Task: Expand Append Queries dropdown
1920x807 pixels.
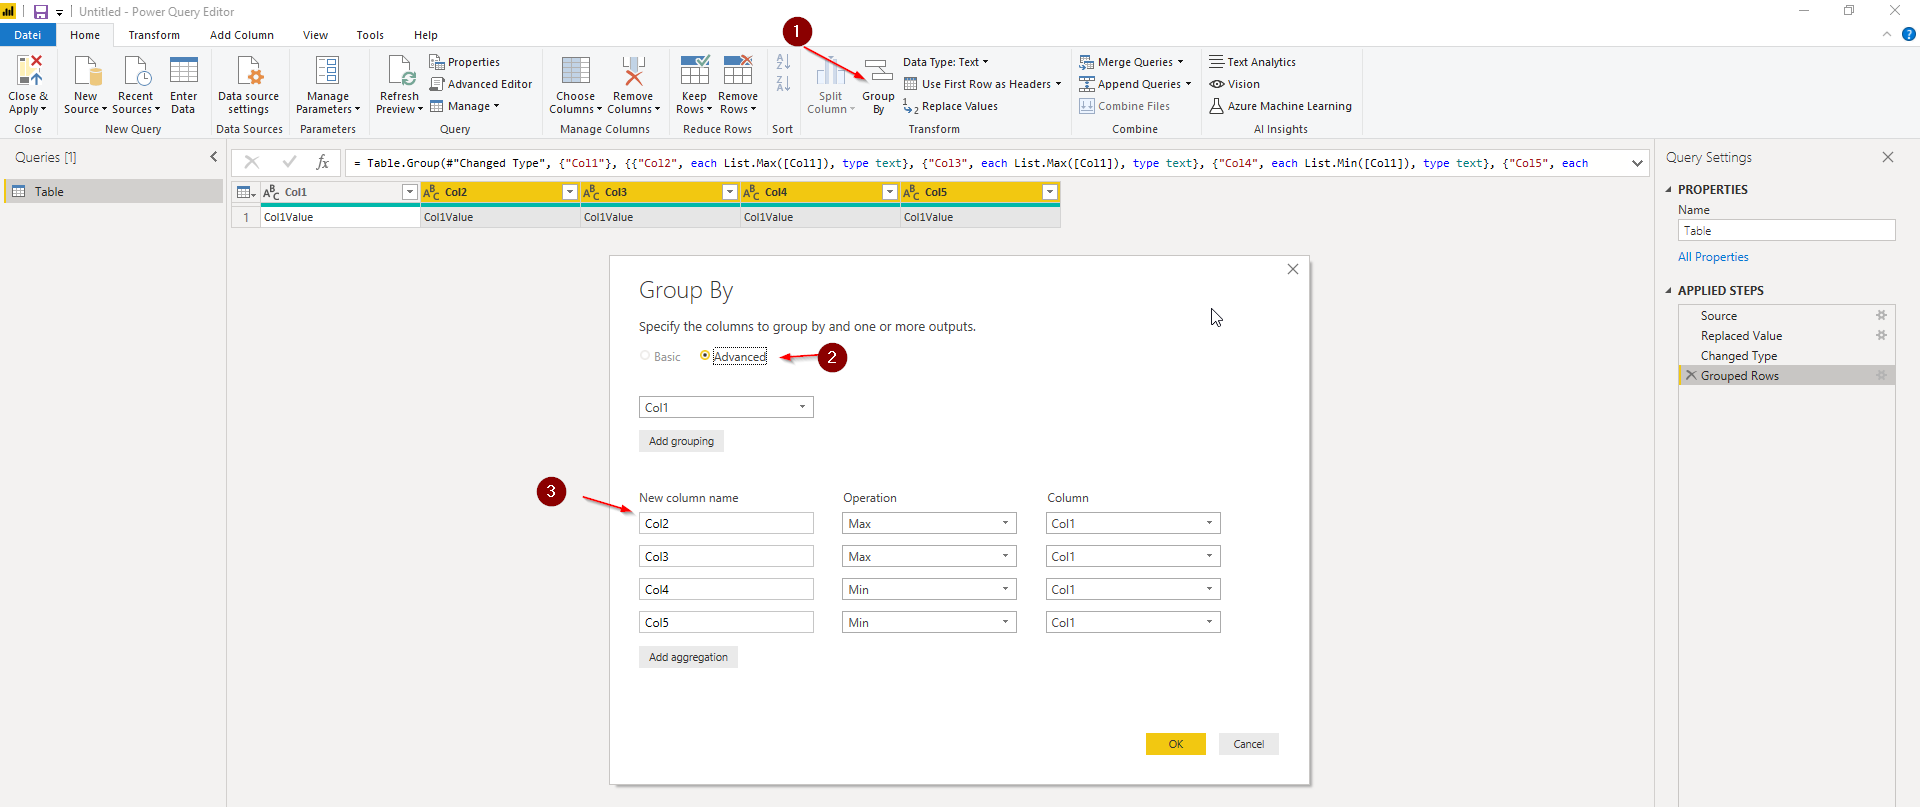Action: coord(1188,84)
